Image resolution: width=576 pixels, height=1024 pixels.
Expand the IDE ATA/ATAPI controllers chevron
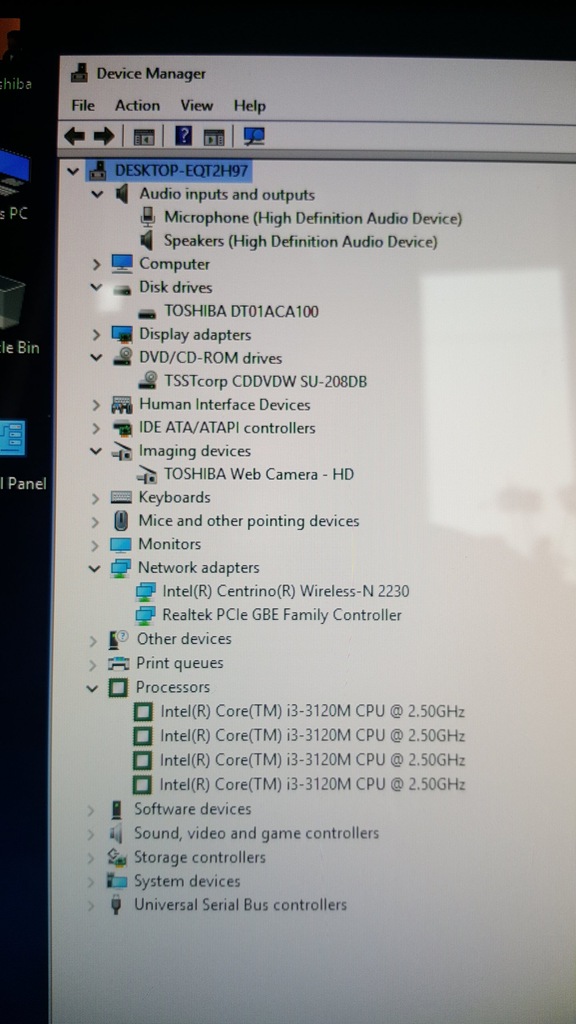coord(97,428)
